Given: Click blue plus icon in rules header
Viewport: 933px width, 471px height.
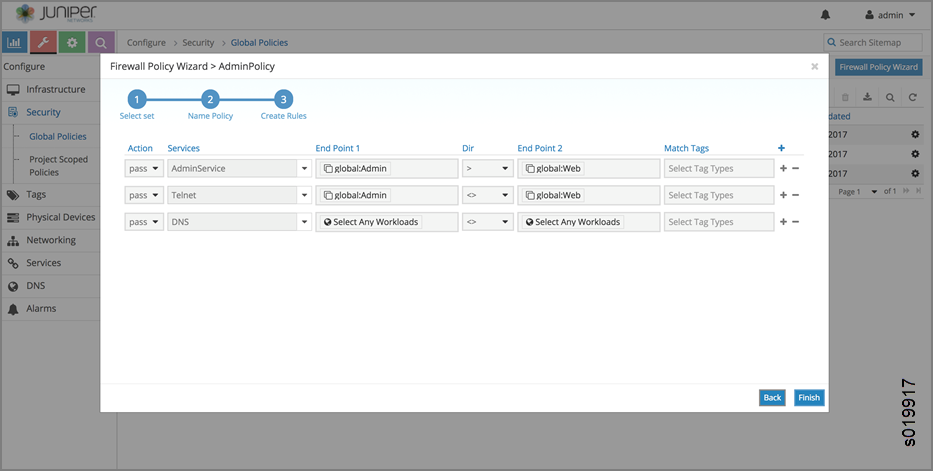Looking at the screenshot, I should pyautogui.click(x=781, y=148).
